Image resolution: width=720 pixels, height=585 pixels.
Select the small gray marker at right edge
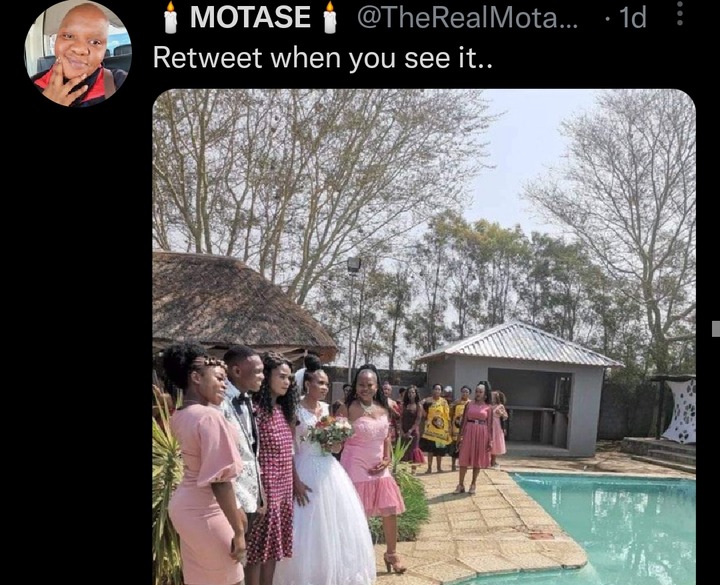[x=716, y=329]
